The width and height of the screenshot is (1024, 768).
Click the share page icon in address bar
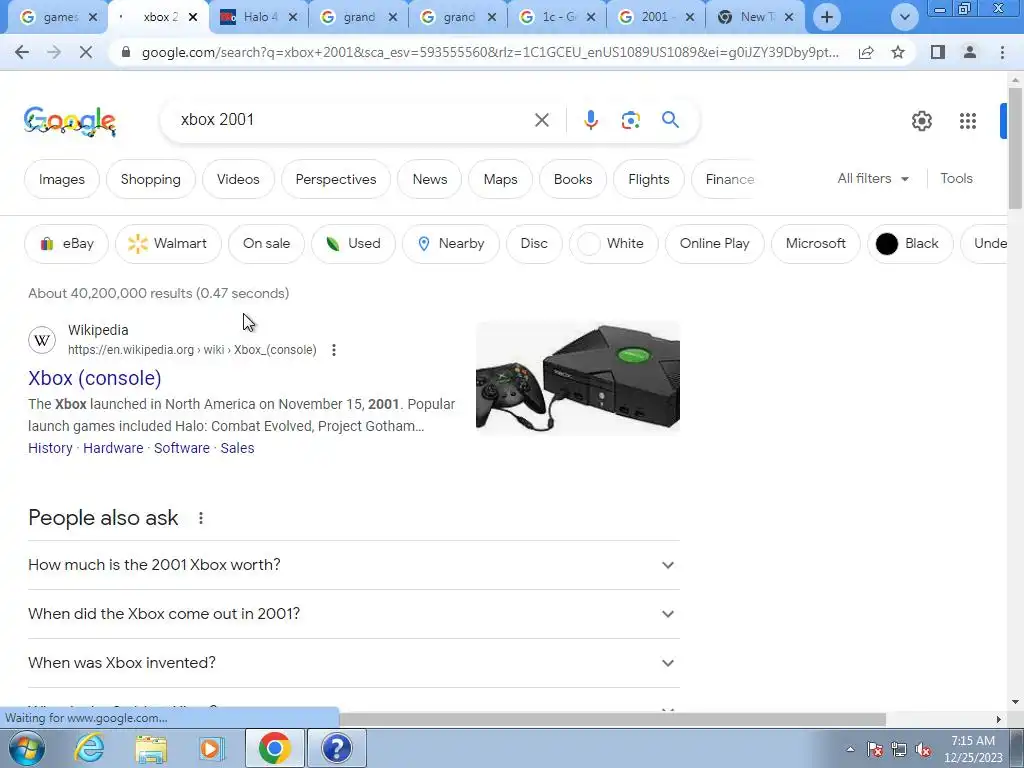click(866, 52)
